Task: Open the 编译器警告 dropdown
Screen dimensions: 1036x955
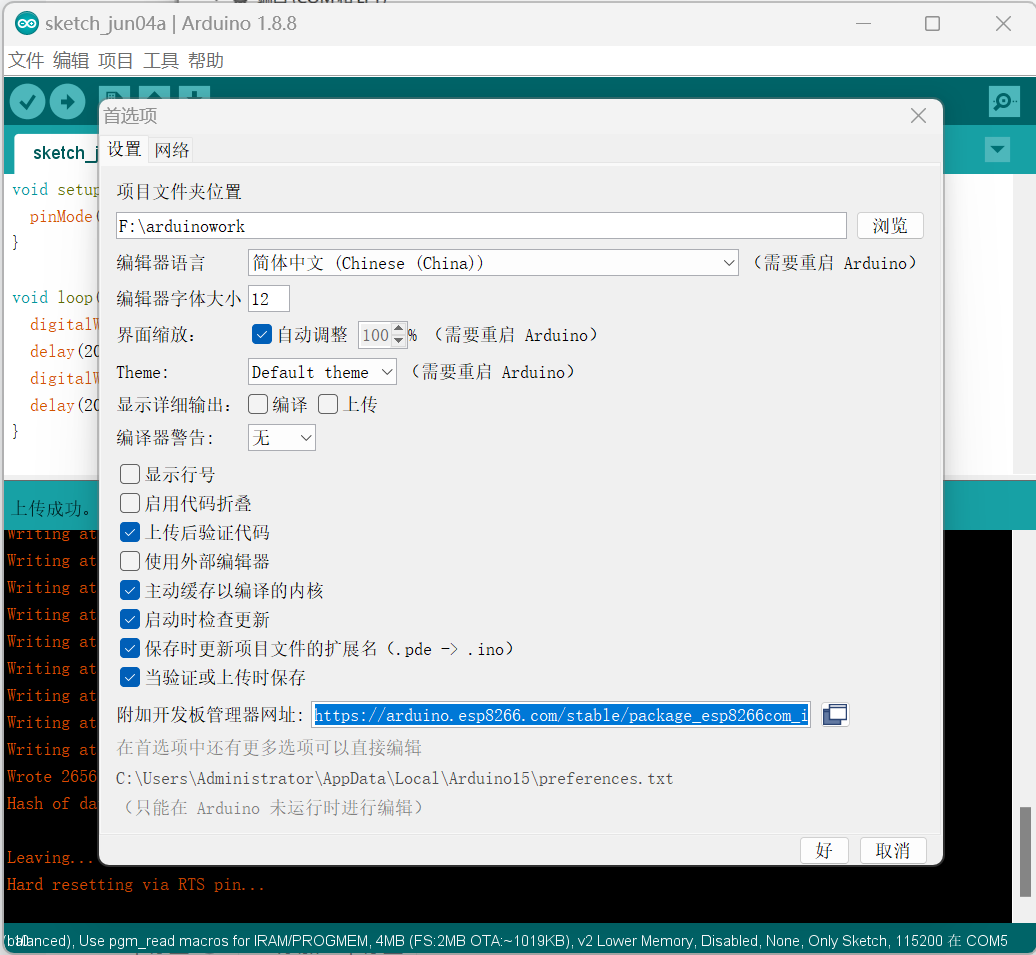Action: pos(281,438)
